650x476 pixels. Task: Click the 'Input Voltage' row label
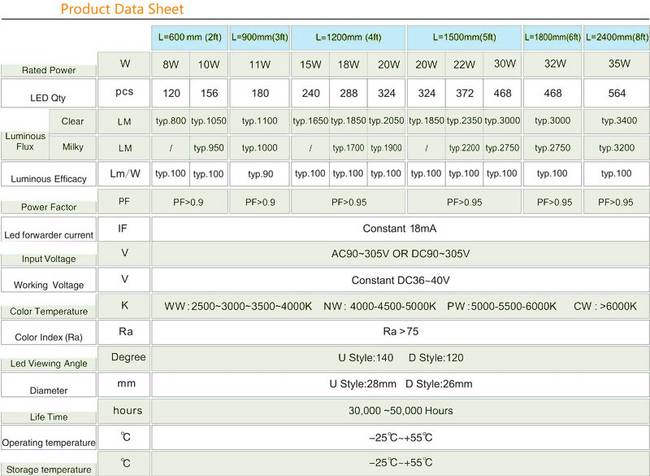[x=49, y=259]
